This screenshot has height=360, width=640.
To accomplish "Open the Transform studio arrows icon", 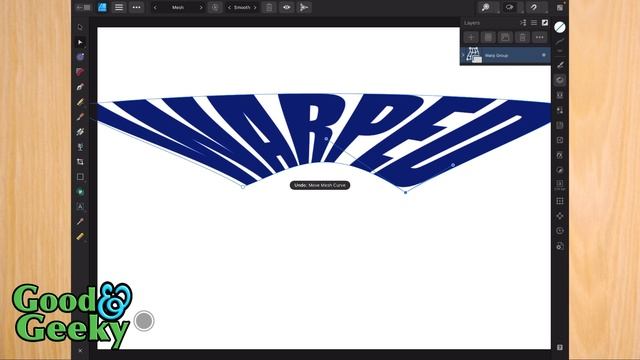I will point(560,216).
